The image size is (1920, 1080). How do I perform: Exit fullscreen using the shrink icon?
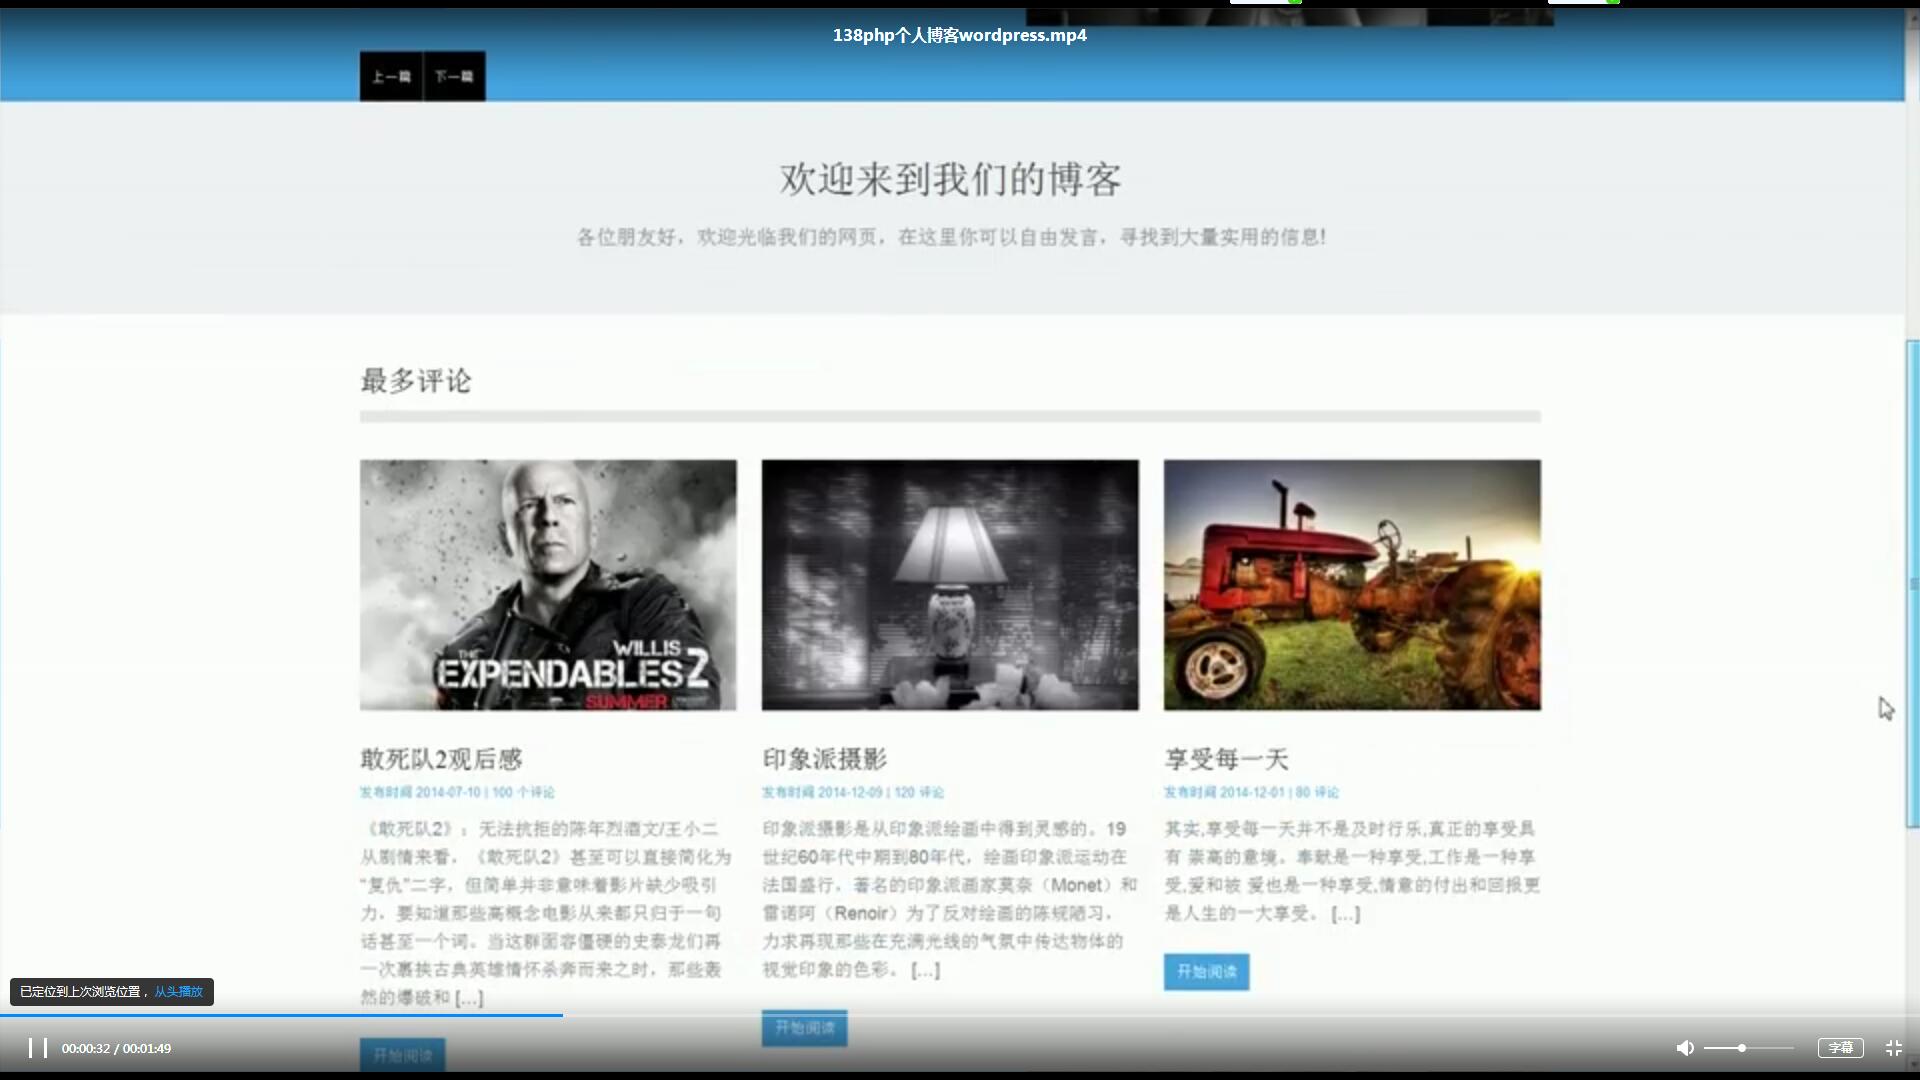pyautogui.click(x=1894, y=1048)
